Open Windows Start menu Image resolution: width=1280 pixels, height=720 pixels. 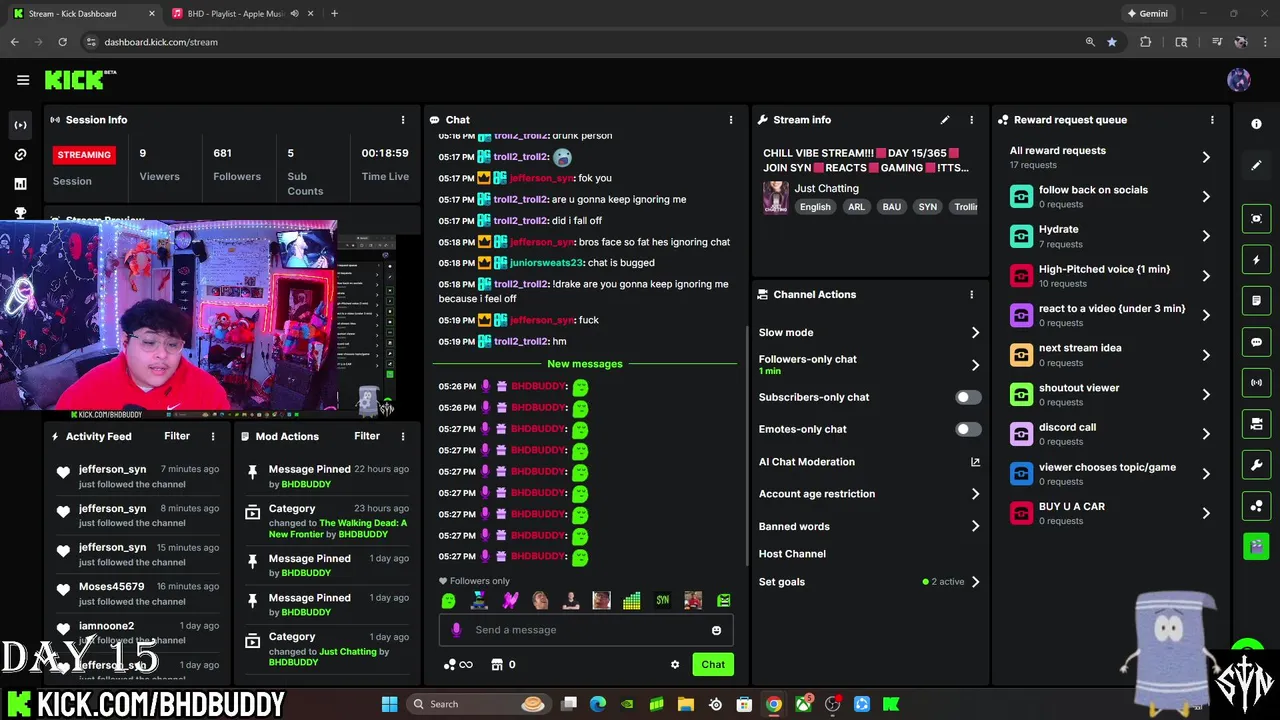tap(389, 704)
